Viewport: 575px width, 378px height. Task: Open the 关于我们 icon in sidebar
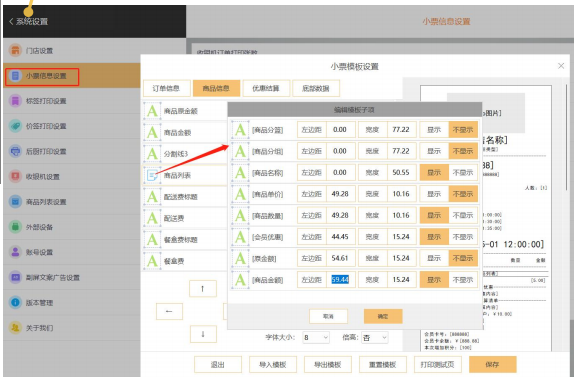pyautogui.click(x=15, y=327)
